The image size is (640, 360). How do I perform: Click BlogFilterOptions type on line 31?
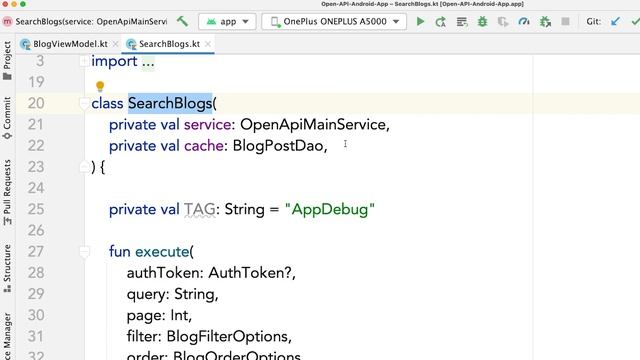click(227, 337)
